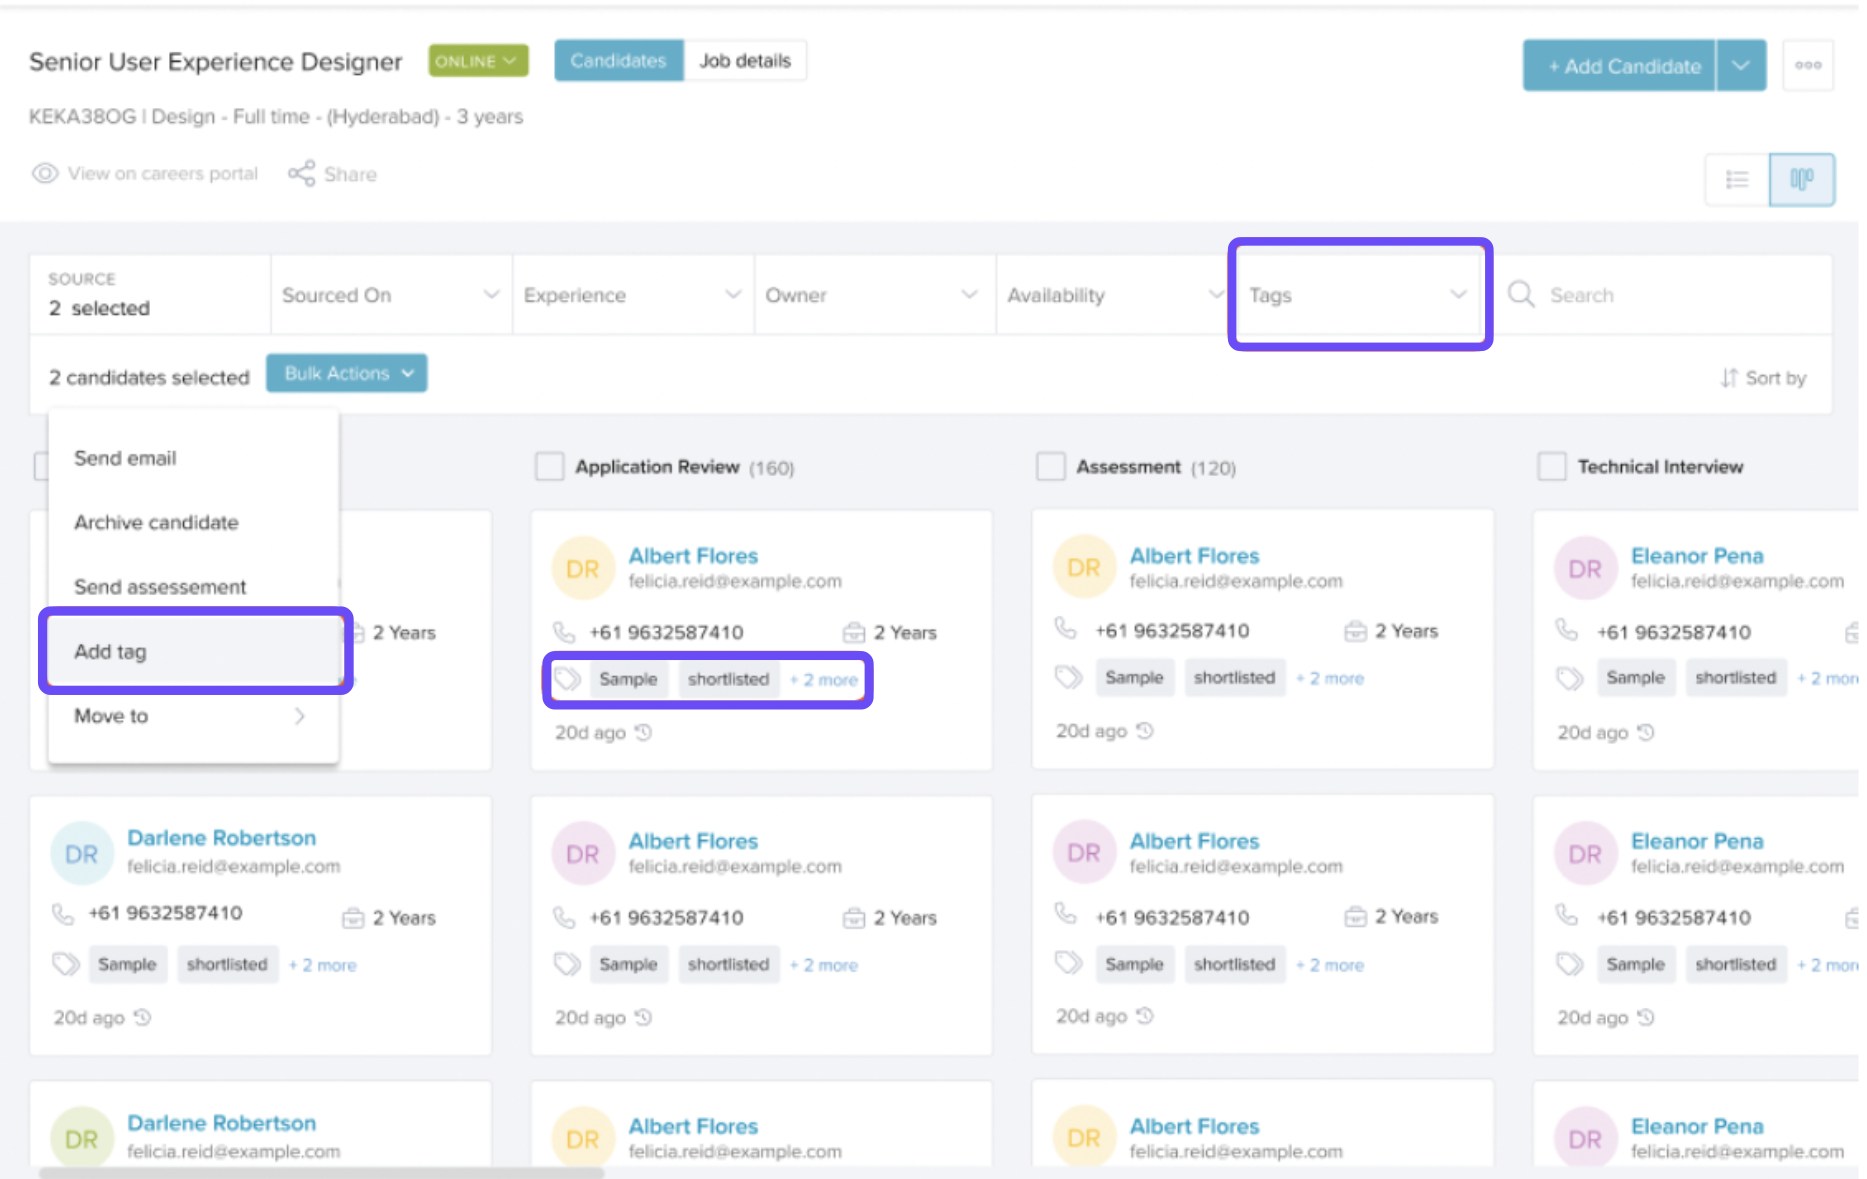
Task: Open '+ 2 more' tags in Application Review's top card
Action: coord(824,680)
